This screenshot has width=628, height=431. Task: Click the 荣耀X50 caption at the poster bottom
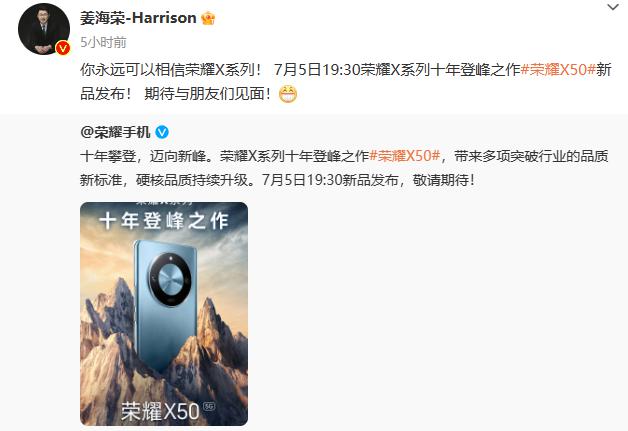pos(160,411)
